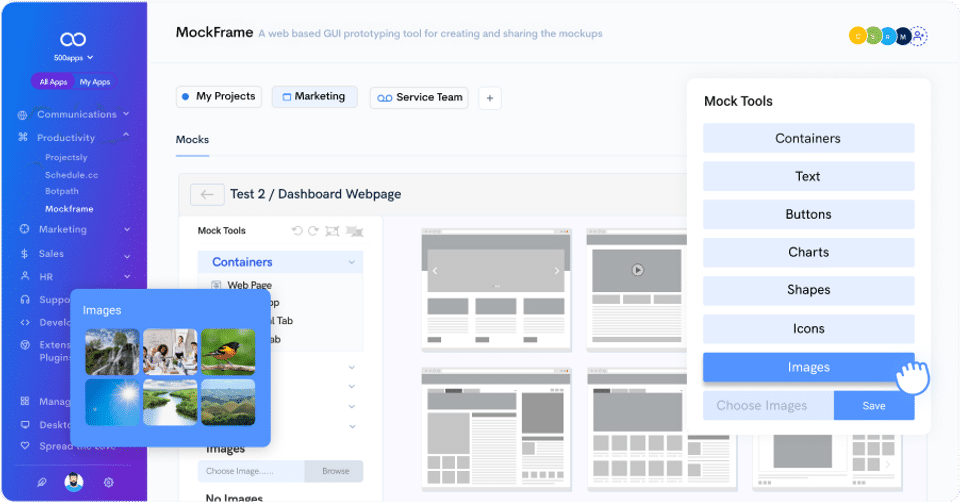Choose Icons in Mock Tools popup

808,329
